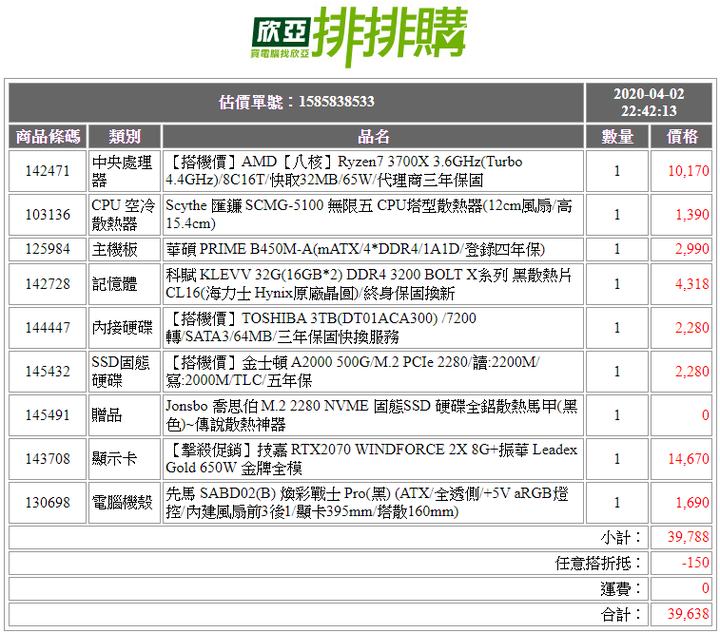This screenshot has width=720, height=633.
Task: Click the CPU 空冷散熱器 category cell
Action: pyautogui.click(x=124, y=214)
